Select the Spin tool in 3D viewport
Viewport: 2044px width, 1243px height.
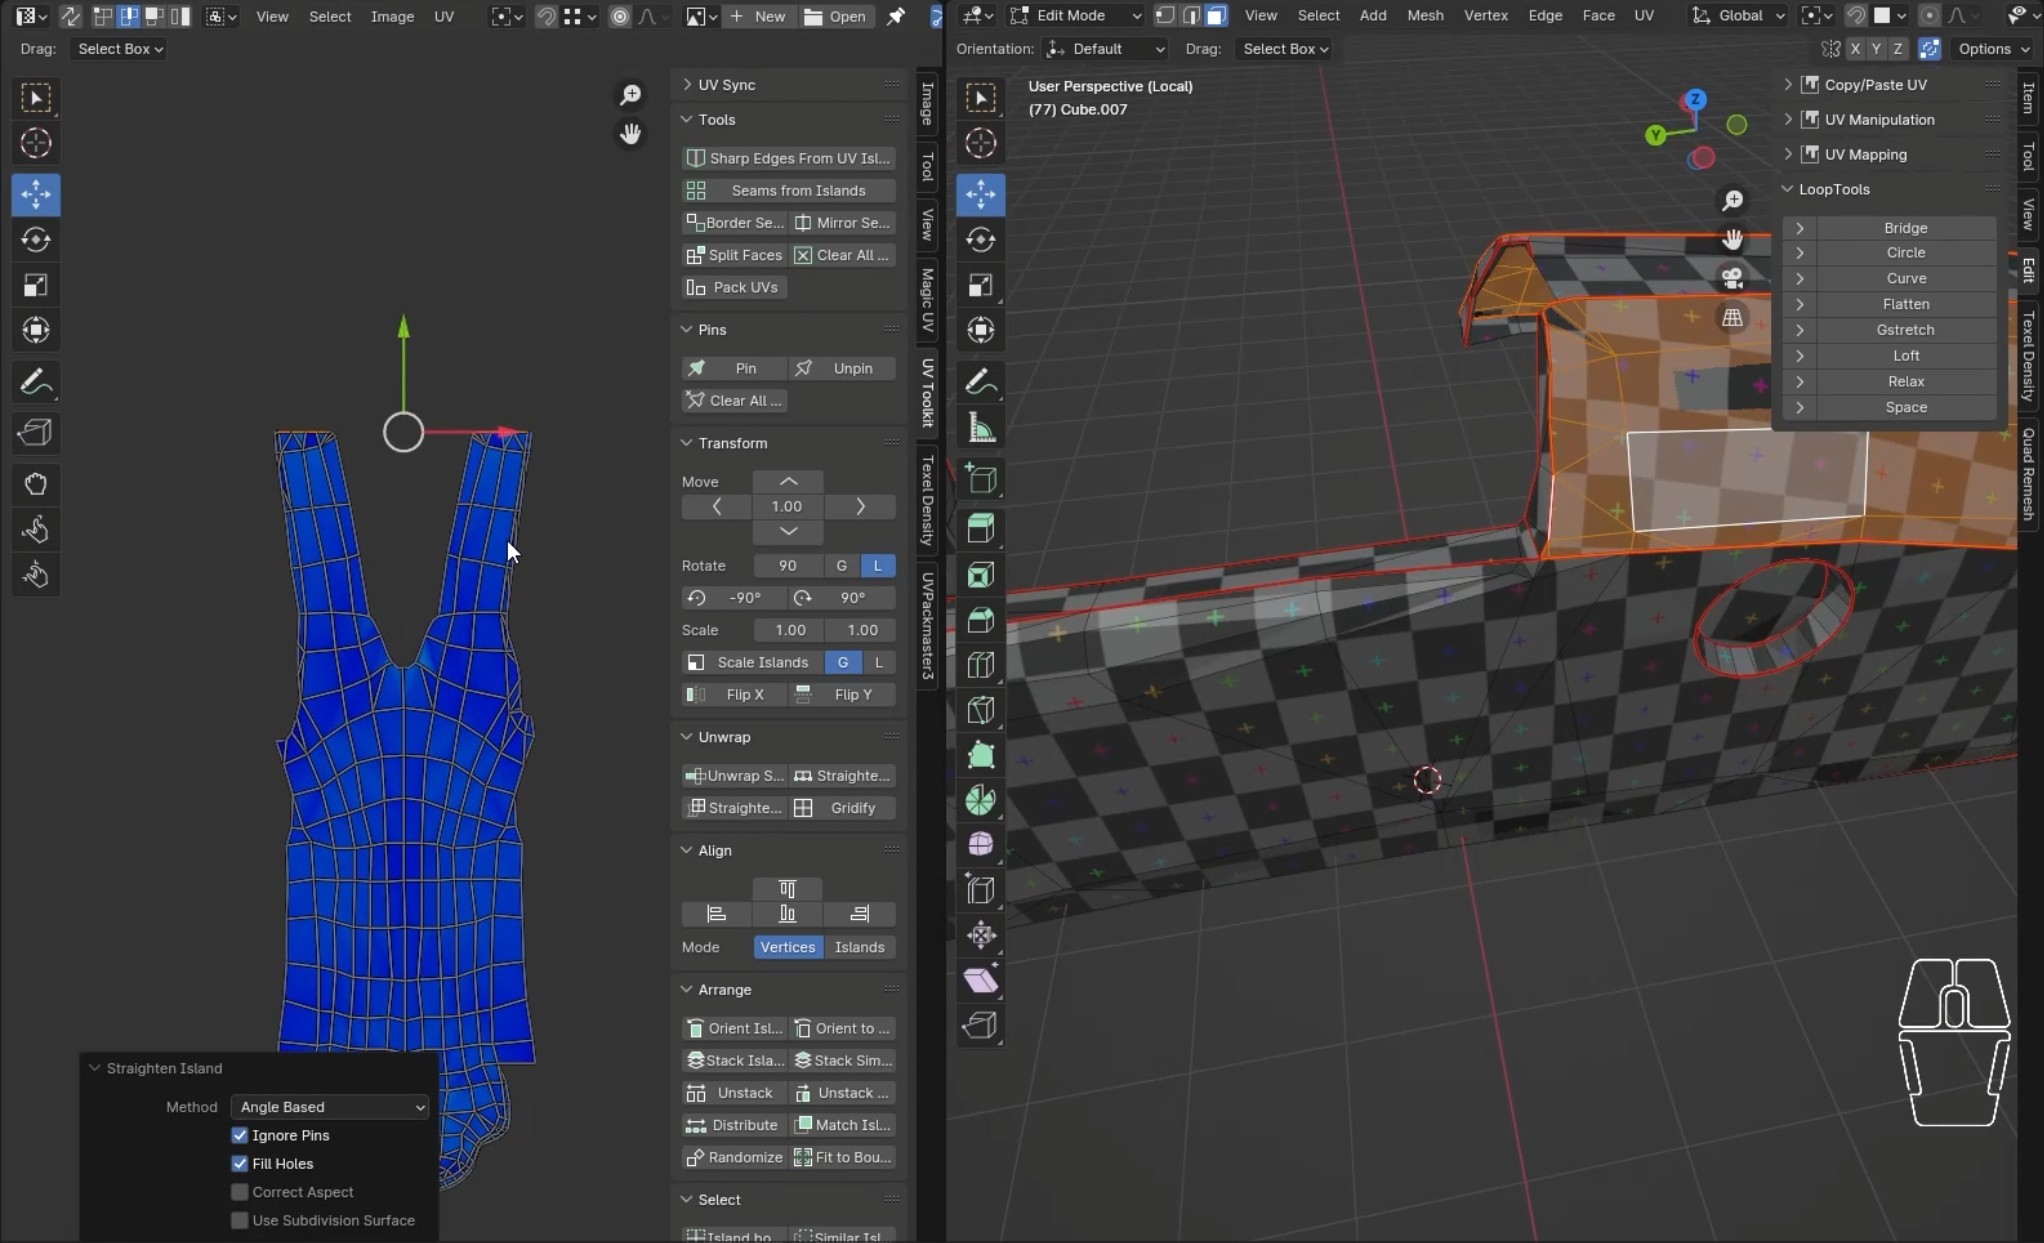tap(981, 800)
